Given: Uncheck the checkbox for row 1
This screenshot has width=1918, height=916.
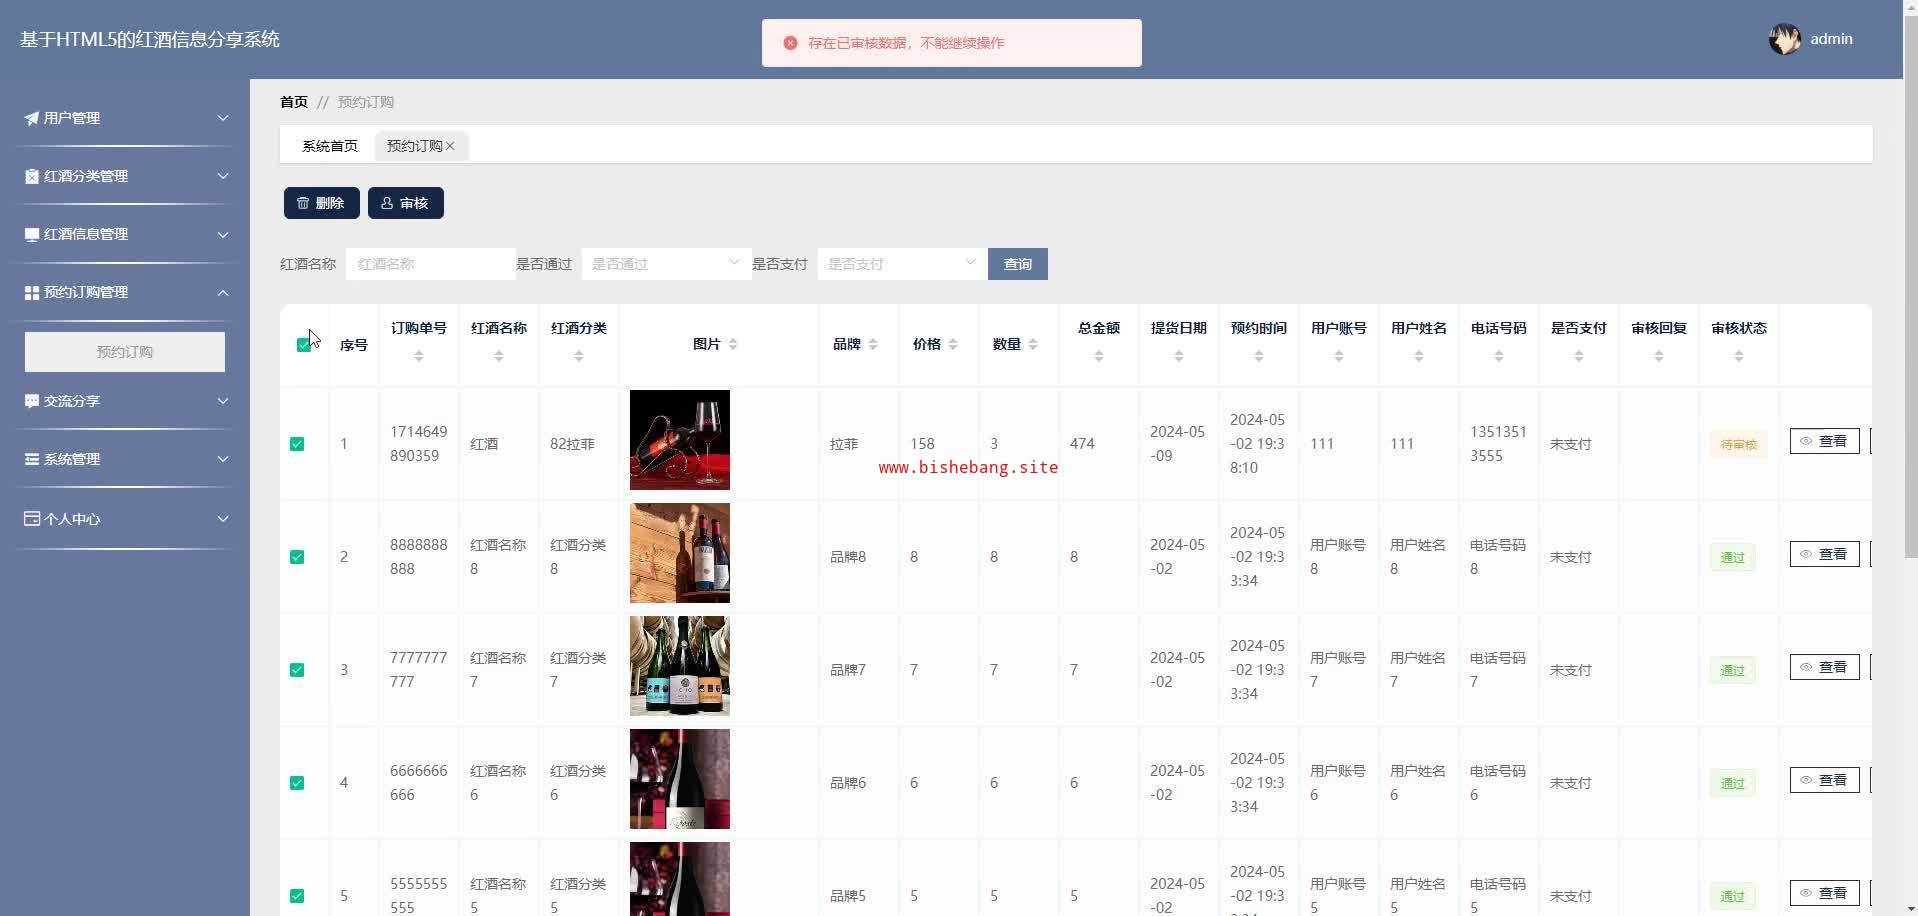Looking at the screenshot, I should (x=297, y=444).
